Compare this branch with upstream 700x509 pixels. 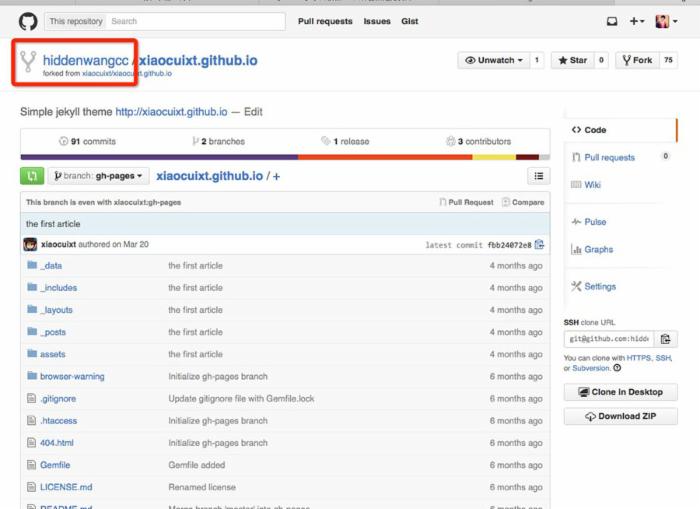point(523,202)
